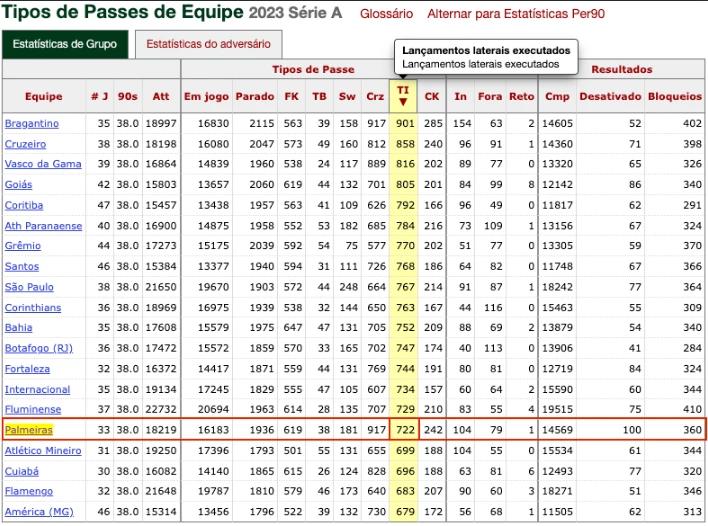Sort by Em jogo column header
Viewport: 708px width, 526px height.
(206, 97)
